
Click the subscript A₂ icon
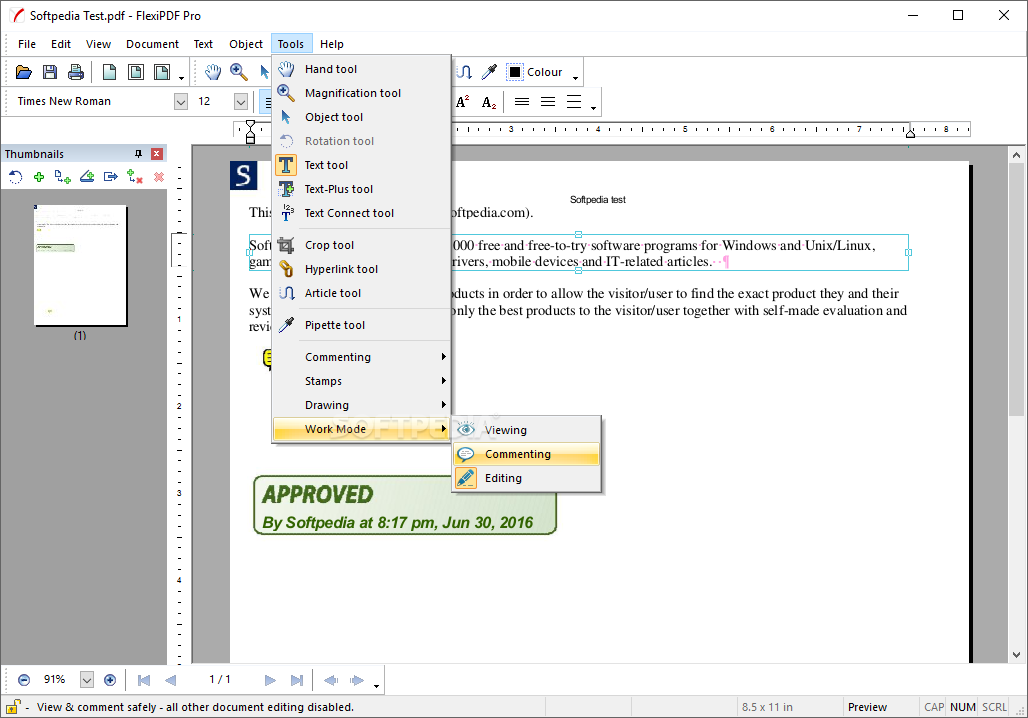click(489, 102)
